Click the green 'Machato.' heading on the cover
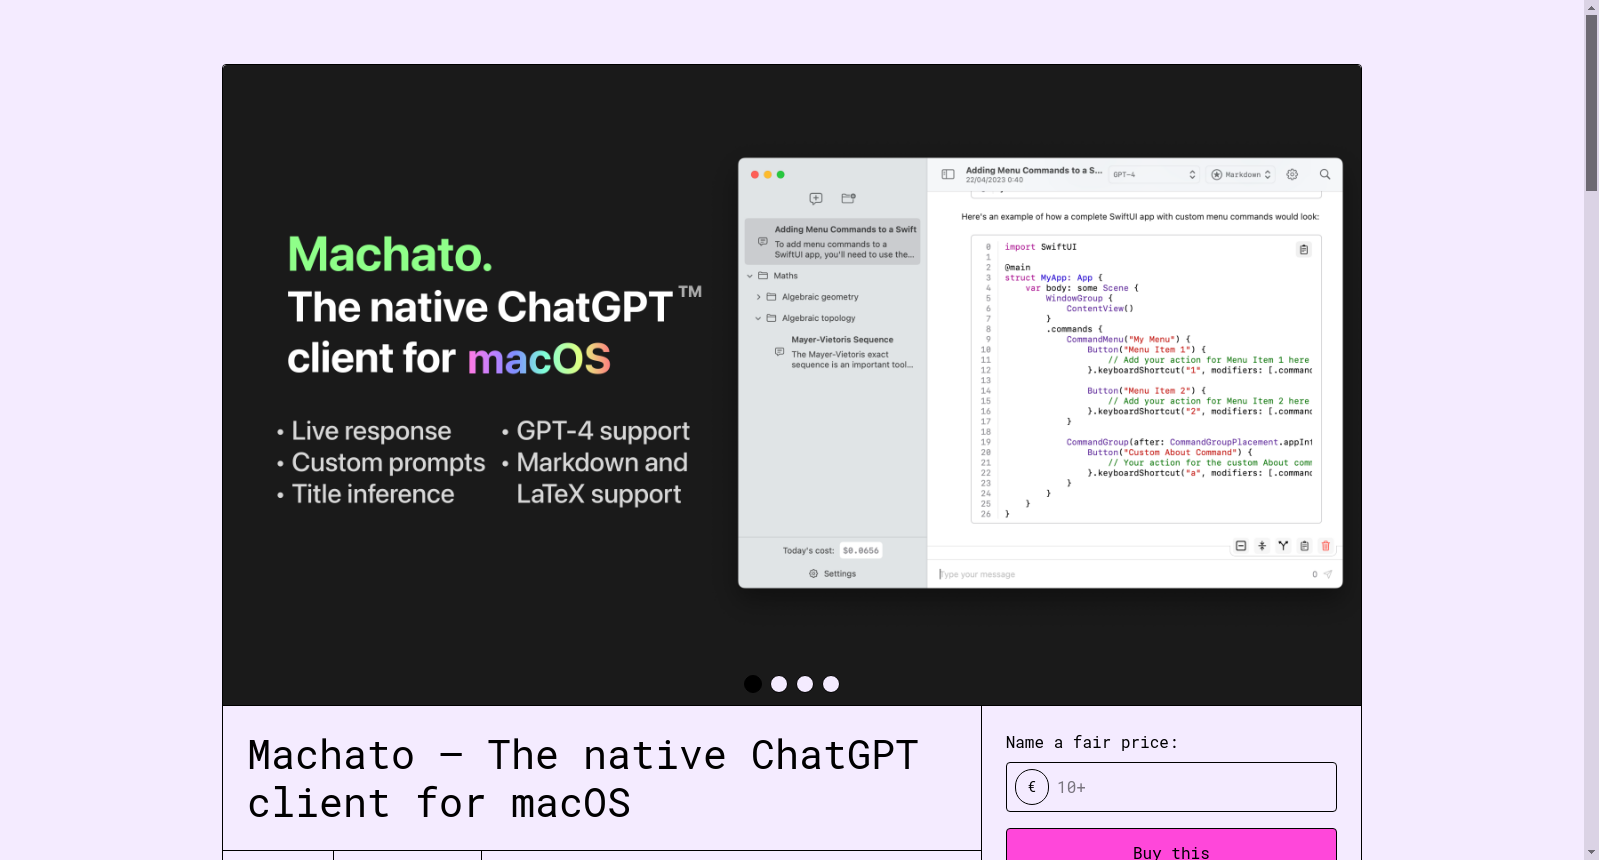 [x=390, y=254]
